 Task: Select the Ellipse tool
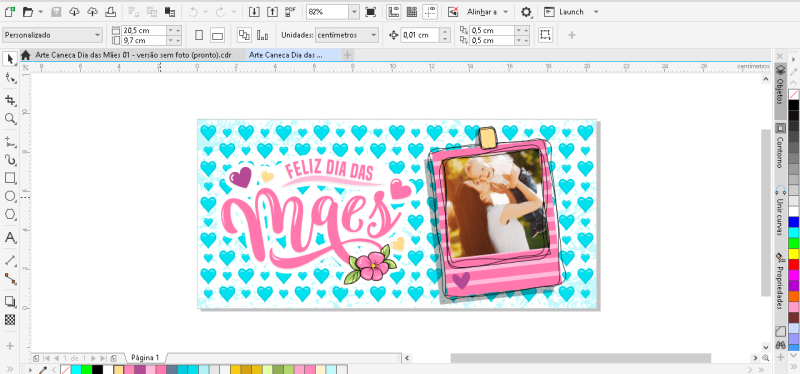[x=10, y=196]
